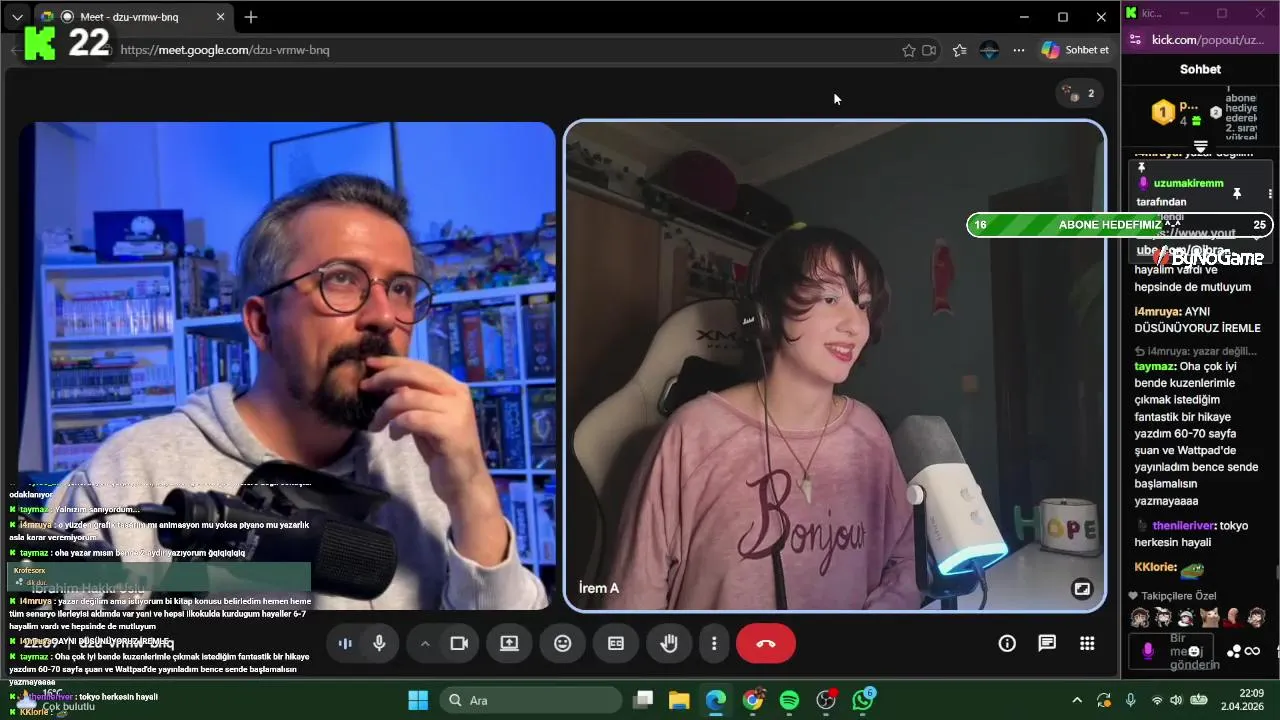Open volume control in system tray
Viewport: 1280px width, 720px height.
point(1177,700)
